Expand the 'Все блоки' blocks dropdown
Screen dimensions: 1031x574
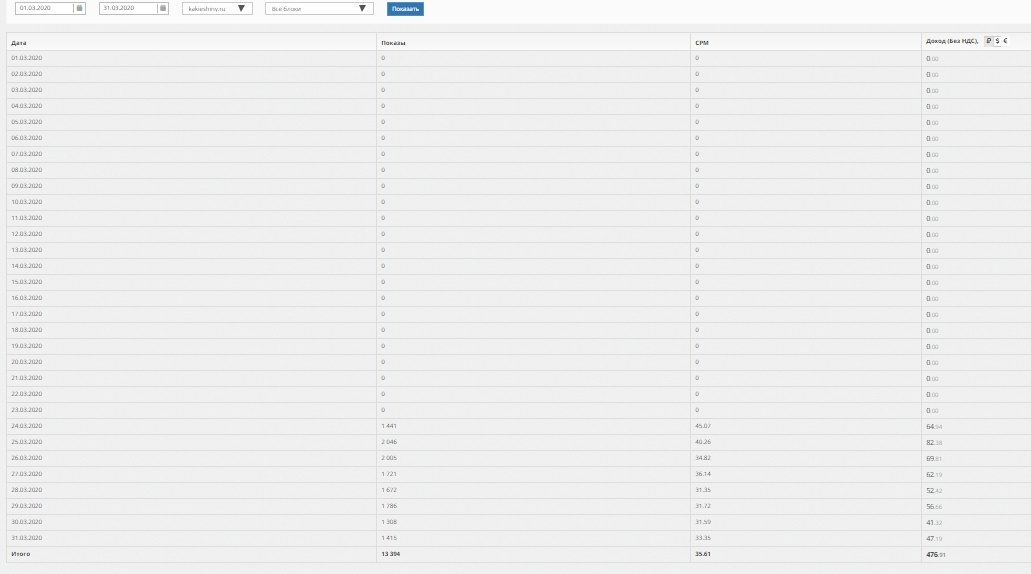(319, 9)
